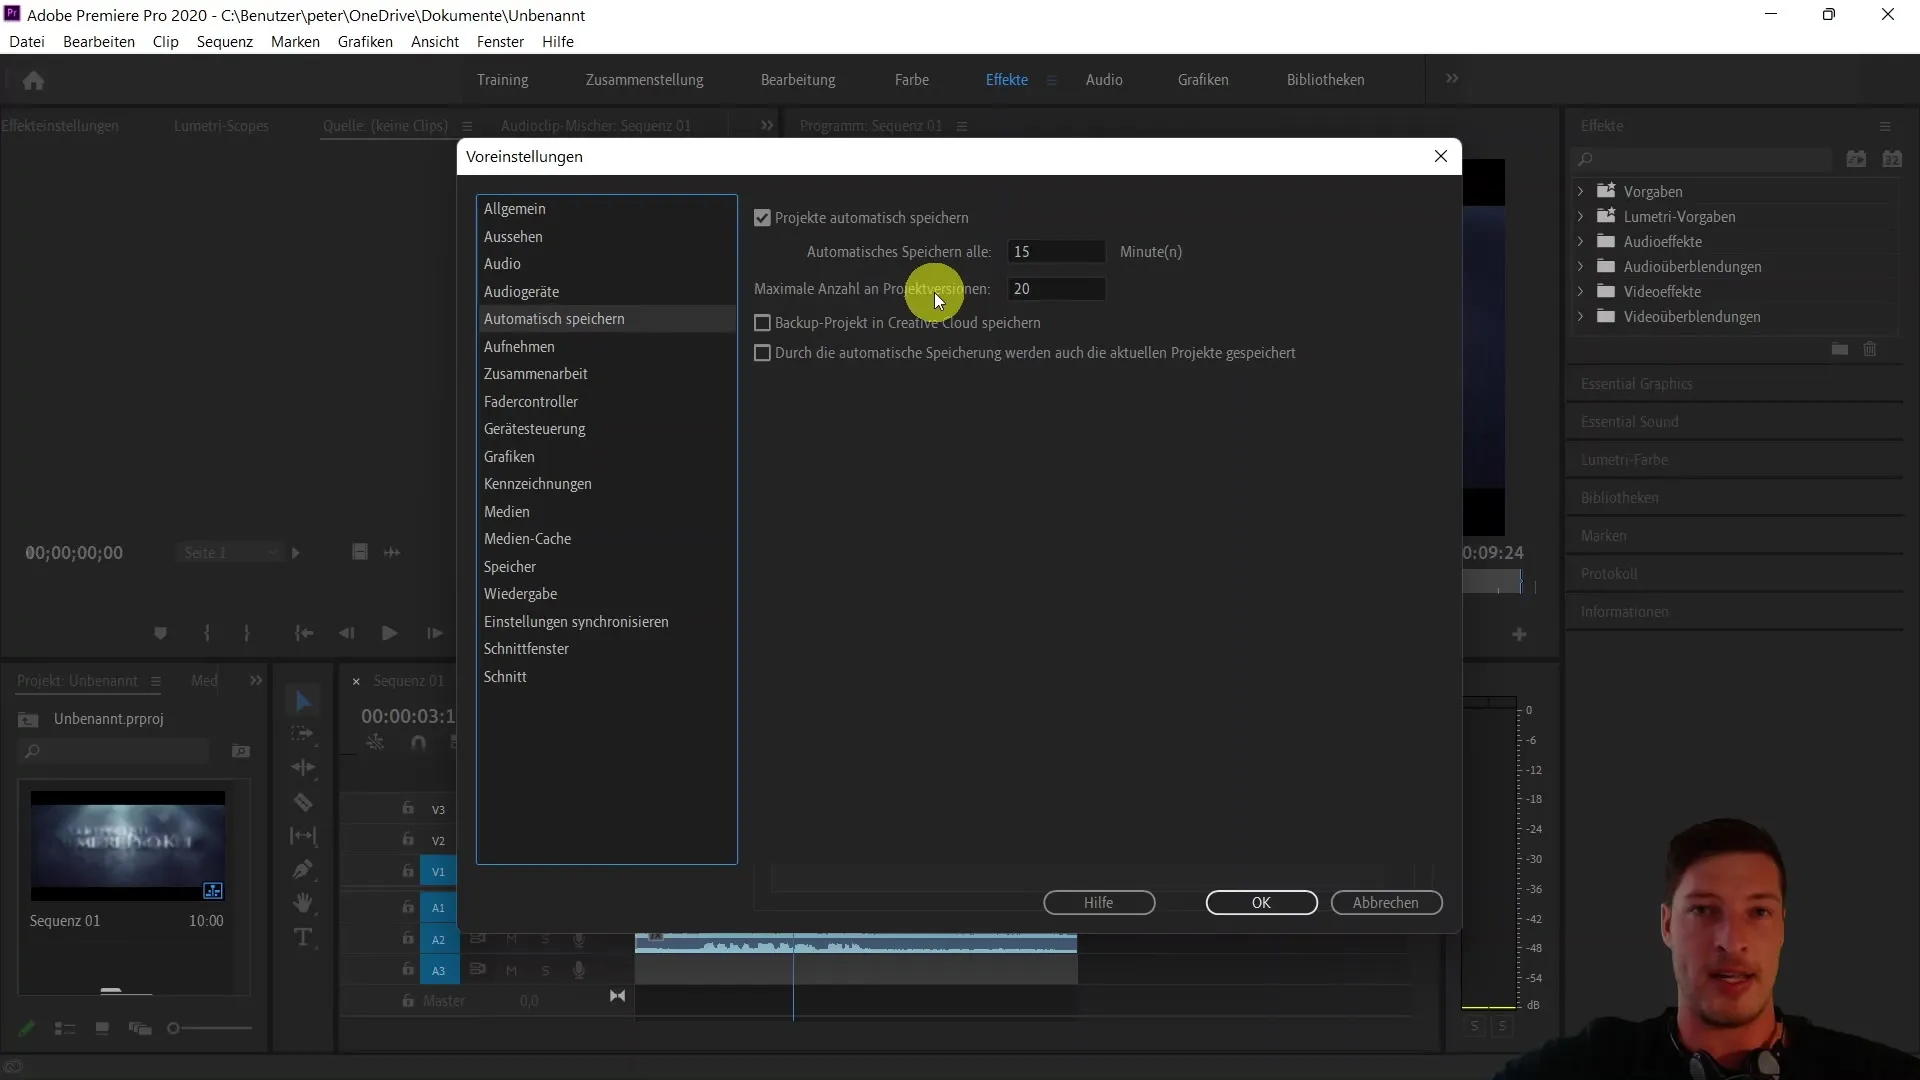Screen dimensions: 1920x1080
Task: Toggle Backup-Projekt in Creative Cloud speichern
Action: click(762, 322)
